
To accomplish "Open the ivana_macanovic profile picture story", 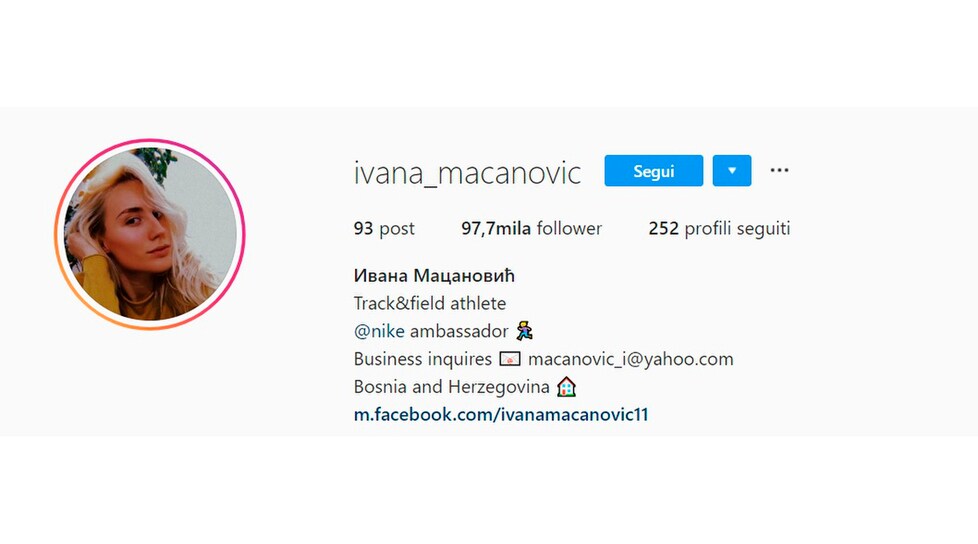I will (150, 235).
